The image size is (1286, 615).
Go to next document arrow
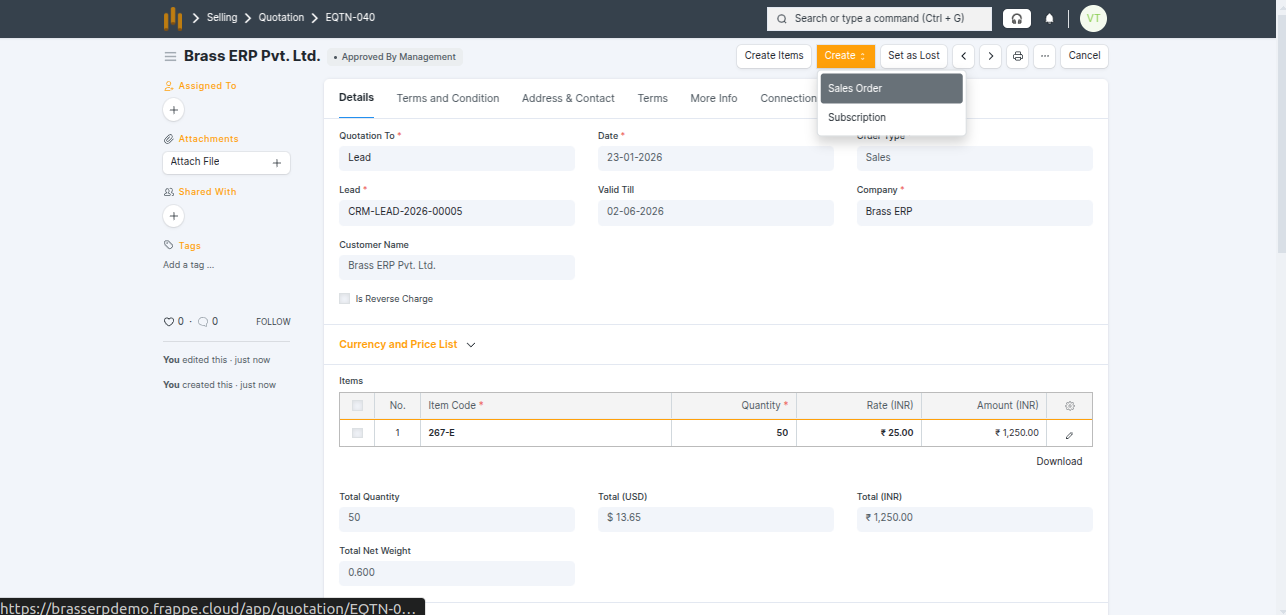coord(990,56)
